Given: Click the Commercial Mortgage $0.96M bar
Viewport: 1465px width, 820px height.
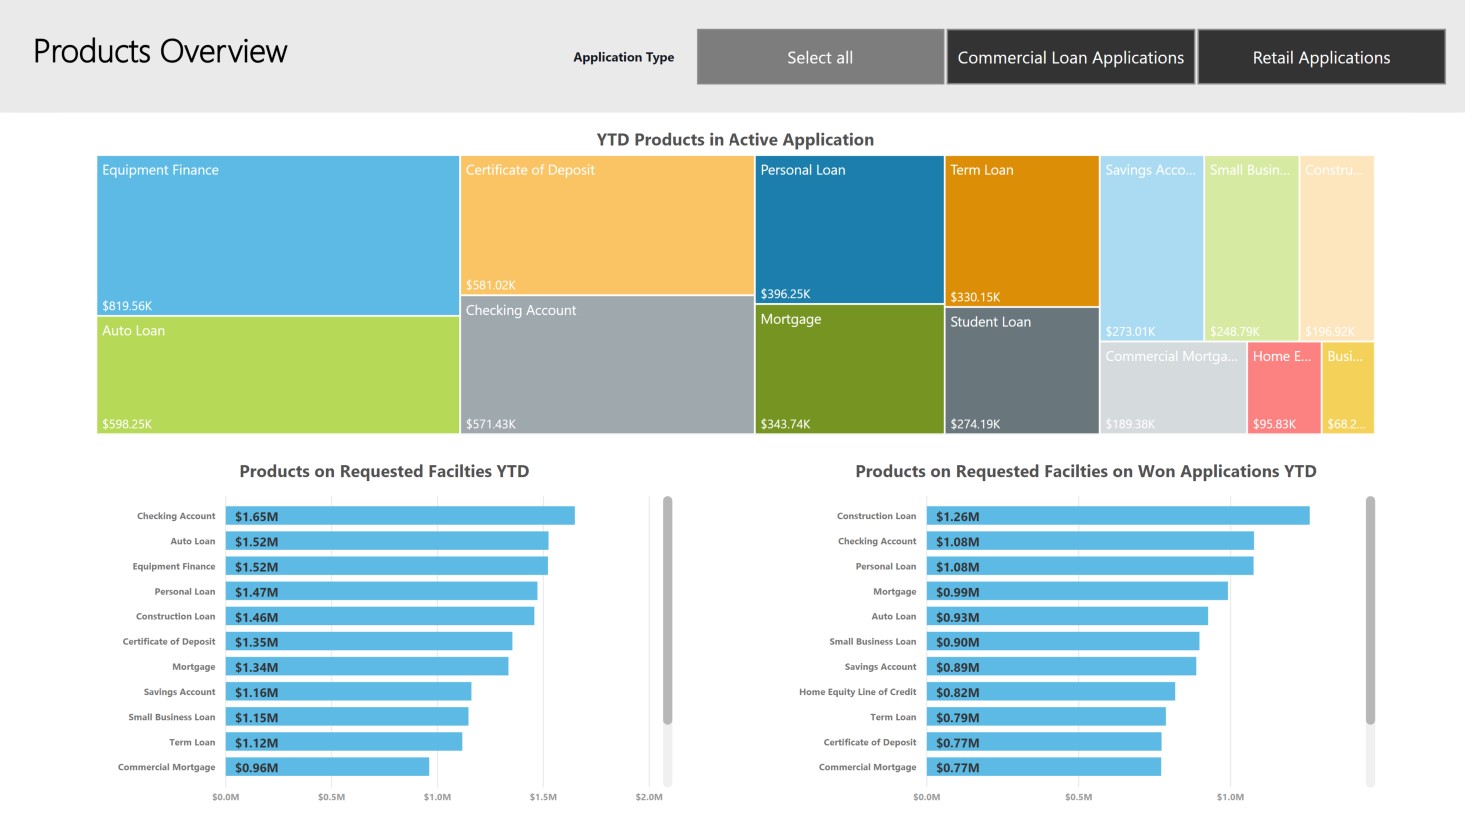Looking at the screenshot, I should click(327, 767).
